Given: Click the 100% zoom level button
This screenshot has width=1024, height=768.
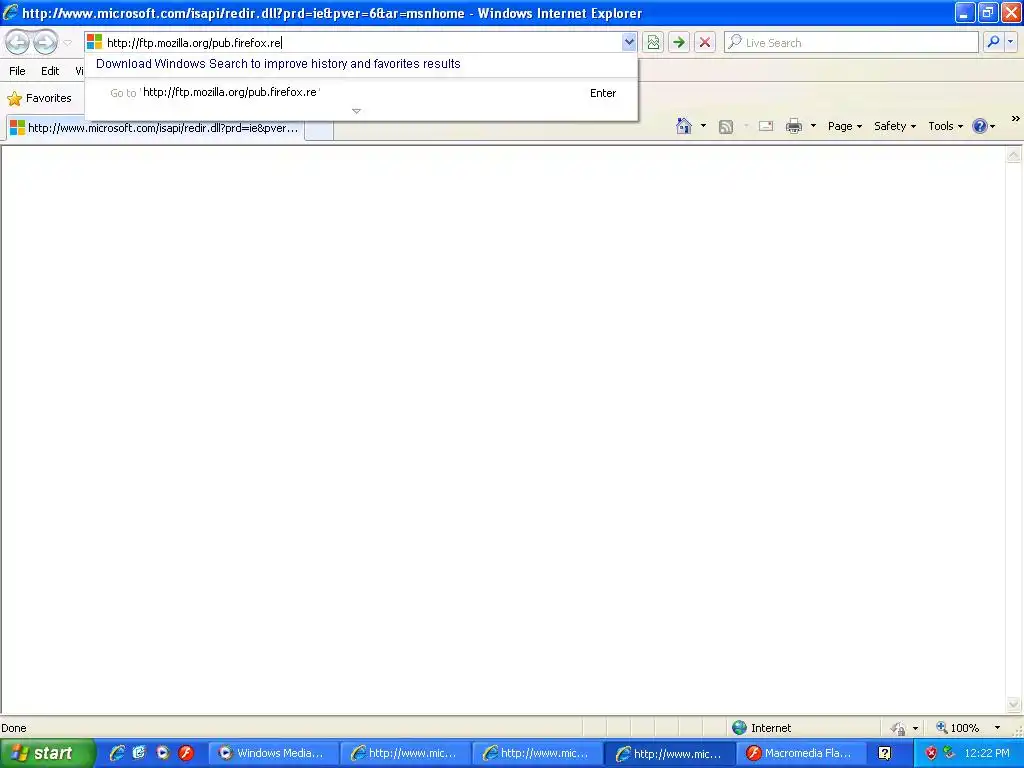Looking at the screenshot, I should pyautogui.click(x=957, y=728).
